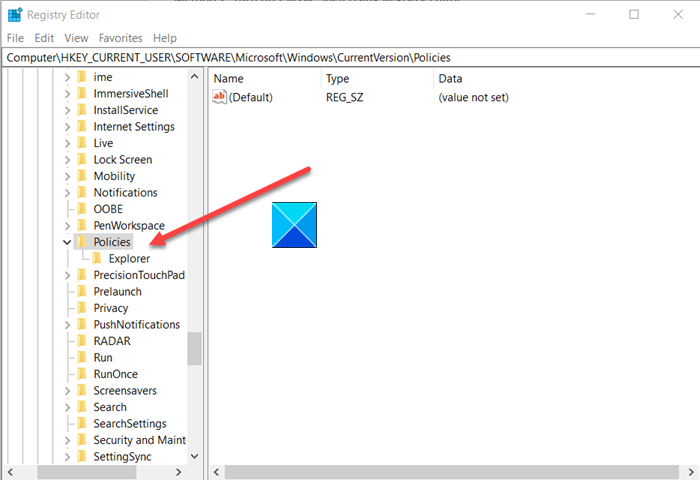
Task: Select the RunOnce key label
Action: (116, 374)
